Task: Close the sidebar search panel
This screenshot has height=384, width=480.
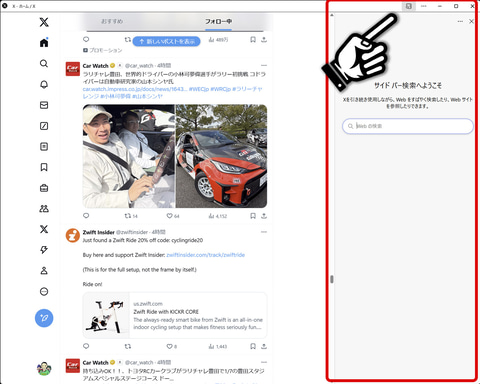Action: click(471, 21)
